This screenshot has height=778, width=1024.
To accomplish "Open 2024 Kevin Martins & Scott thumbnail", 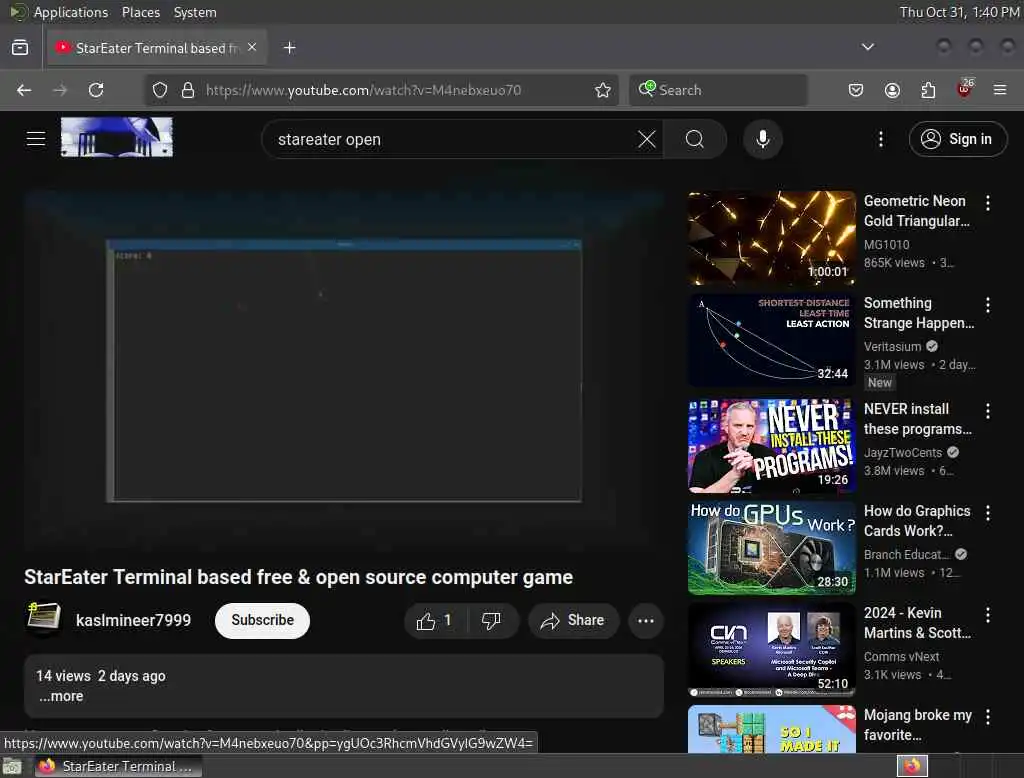I will click(771, 649).
